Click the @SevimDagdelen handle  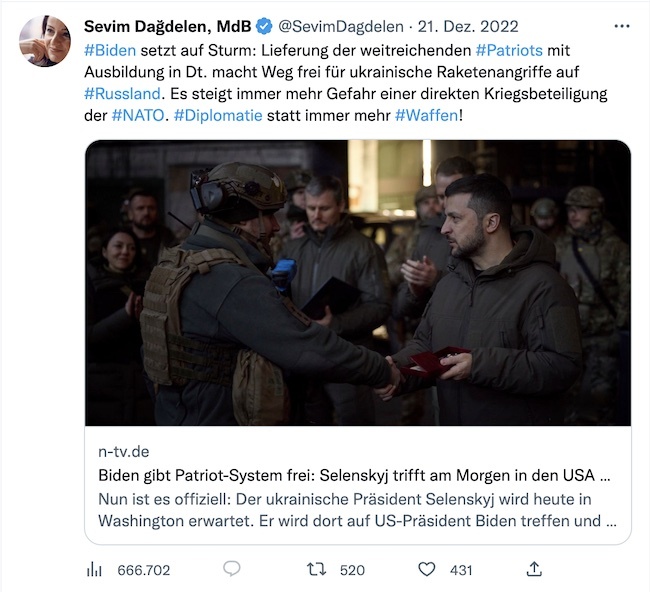click(x=341, y=27)
